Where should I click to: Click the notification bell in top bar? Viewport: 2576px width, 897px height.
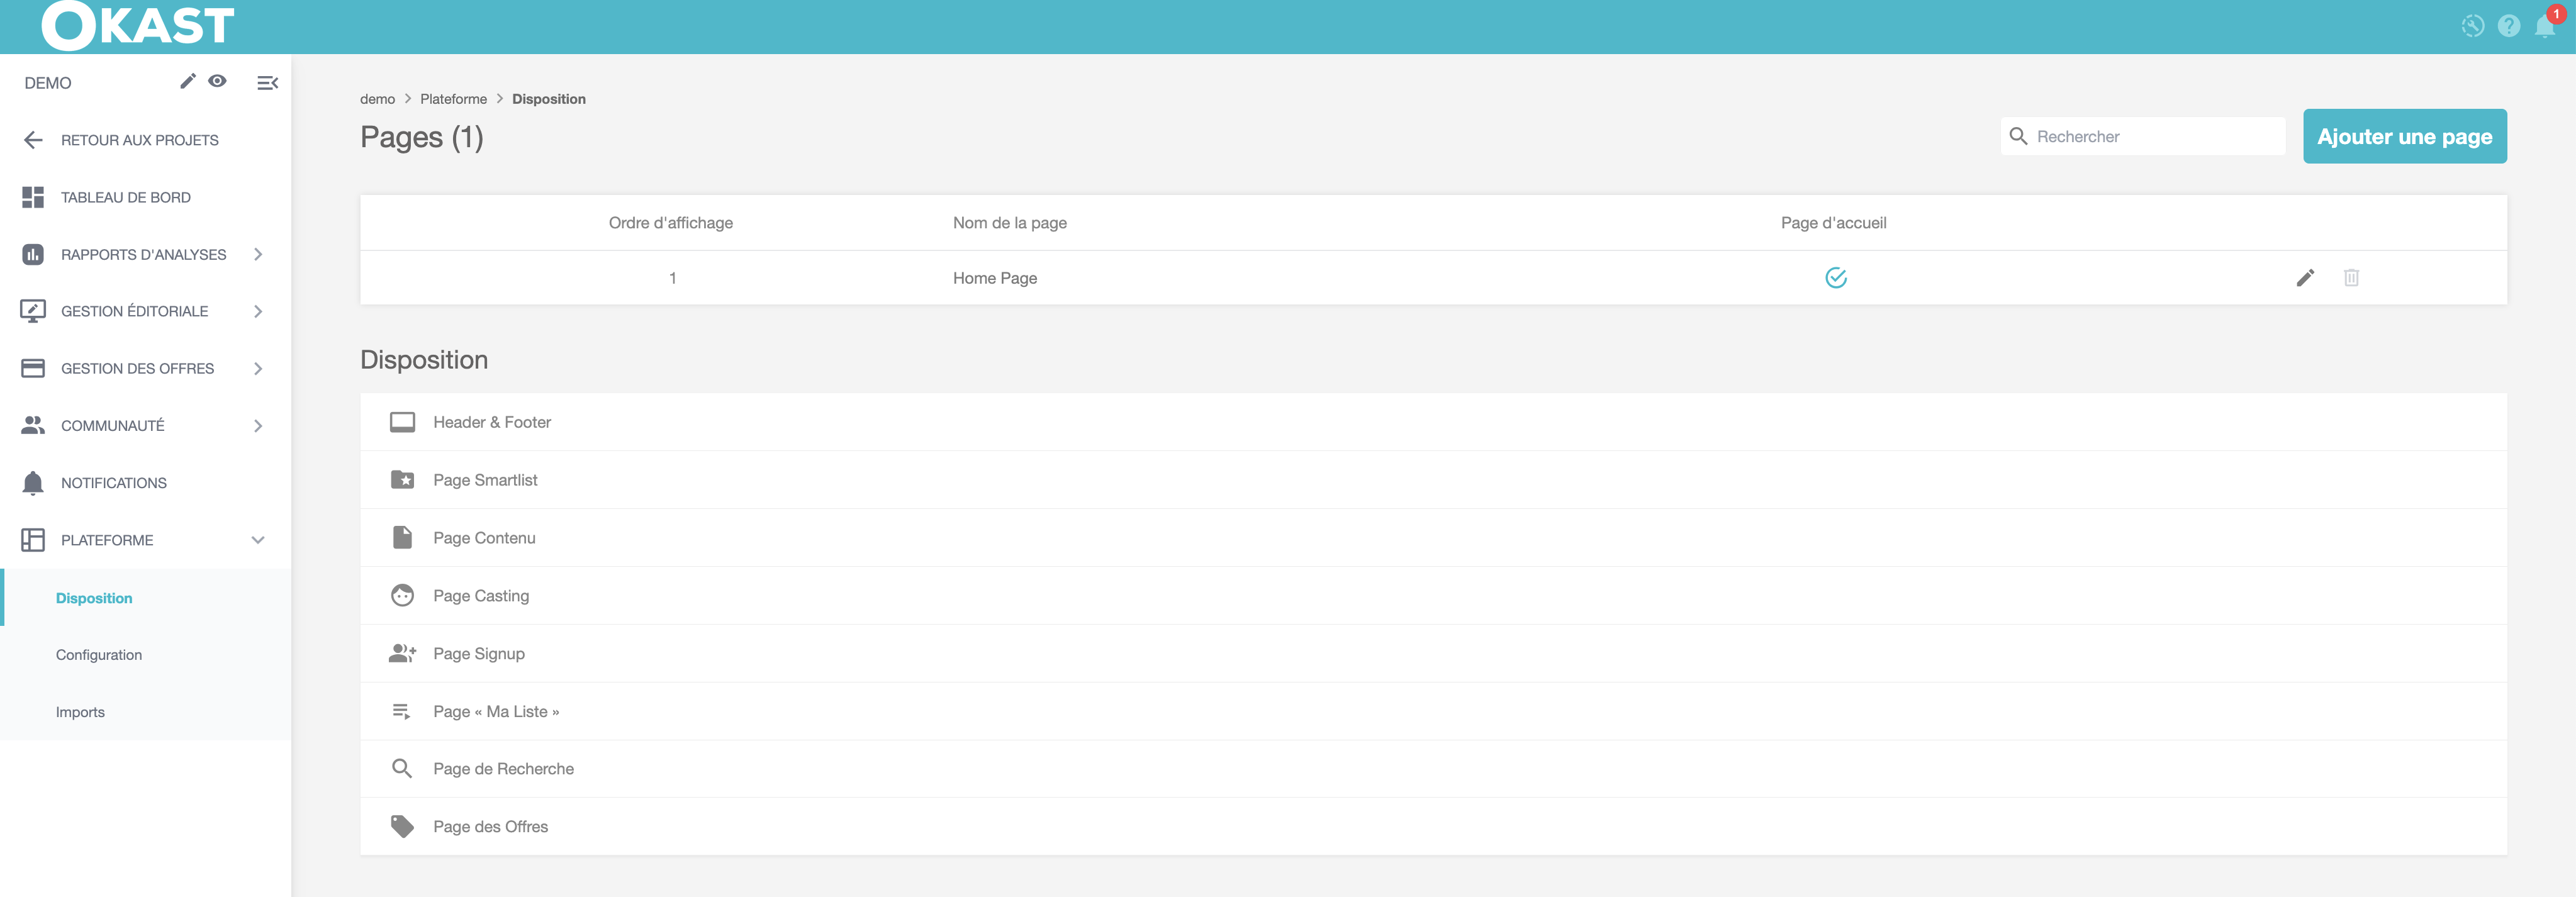pos(2544,27)
